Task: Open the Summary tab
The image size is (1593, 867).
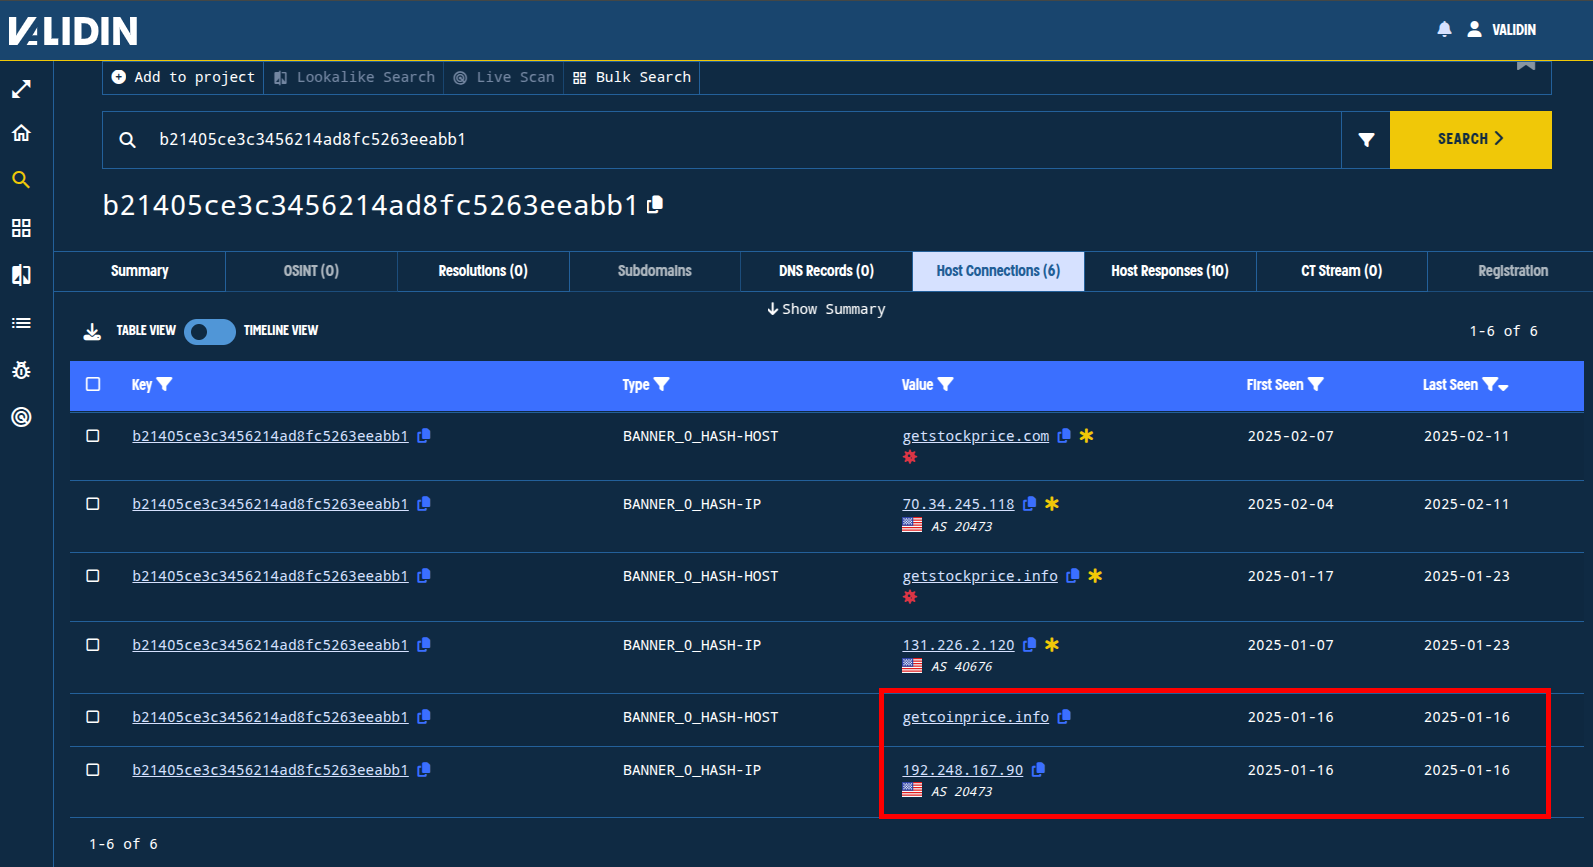Action: 140,271
